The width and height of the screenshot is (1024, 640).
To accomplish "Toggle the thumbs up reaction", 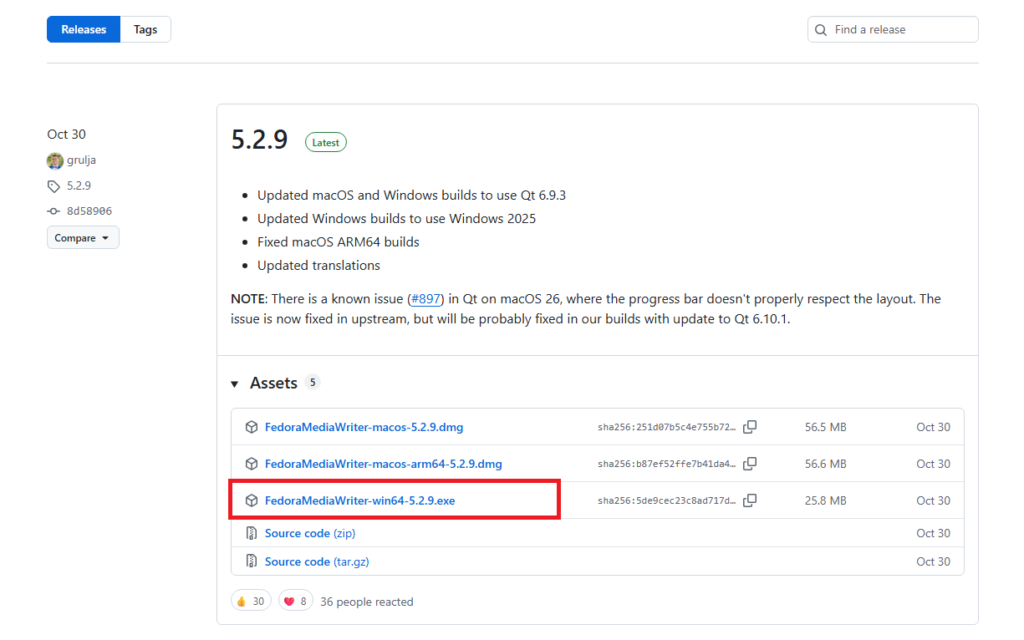I will pyautogui.click(x=250, y=601).
